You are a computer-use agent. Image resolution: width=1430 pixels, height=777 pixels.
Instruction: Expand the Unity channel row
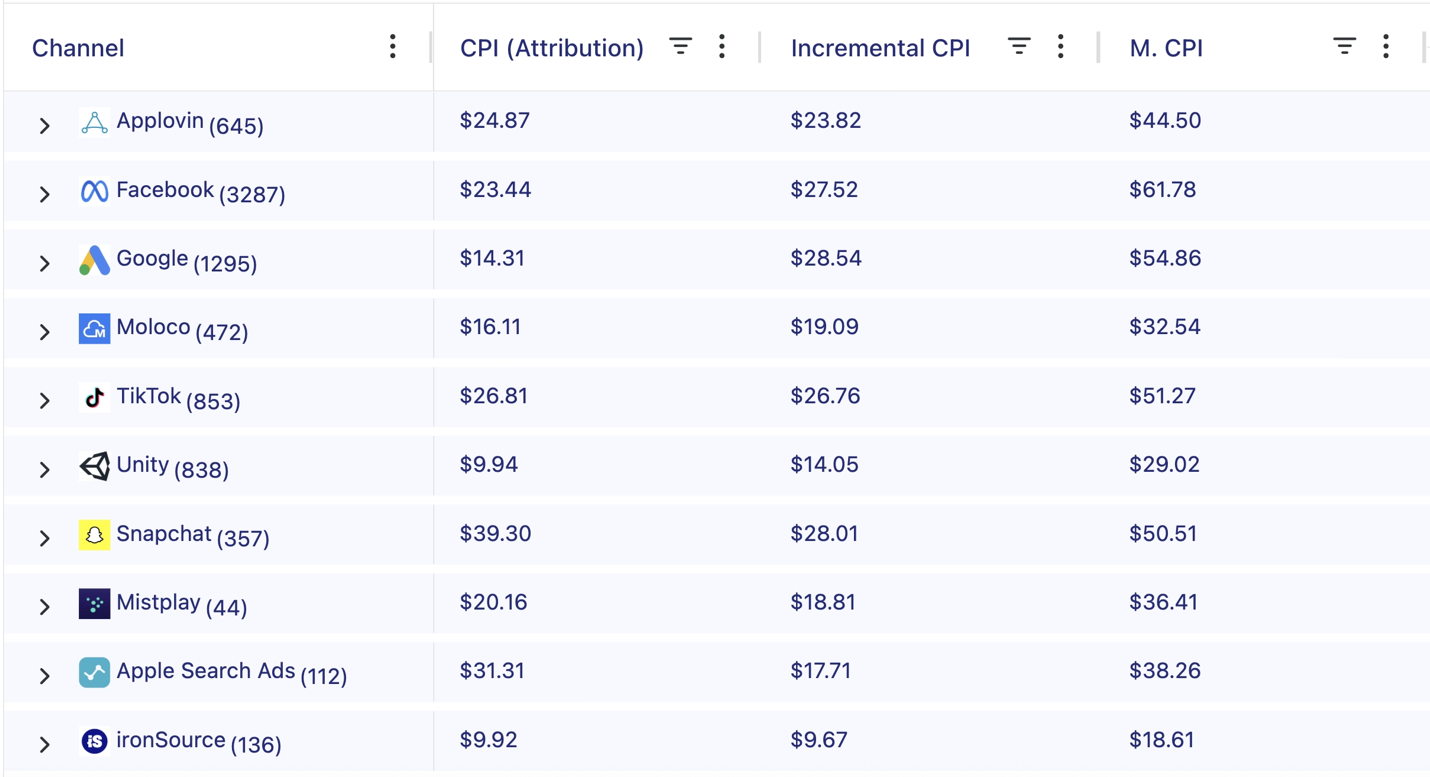[x=45, y=470]
